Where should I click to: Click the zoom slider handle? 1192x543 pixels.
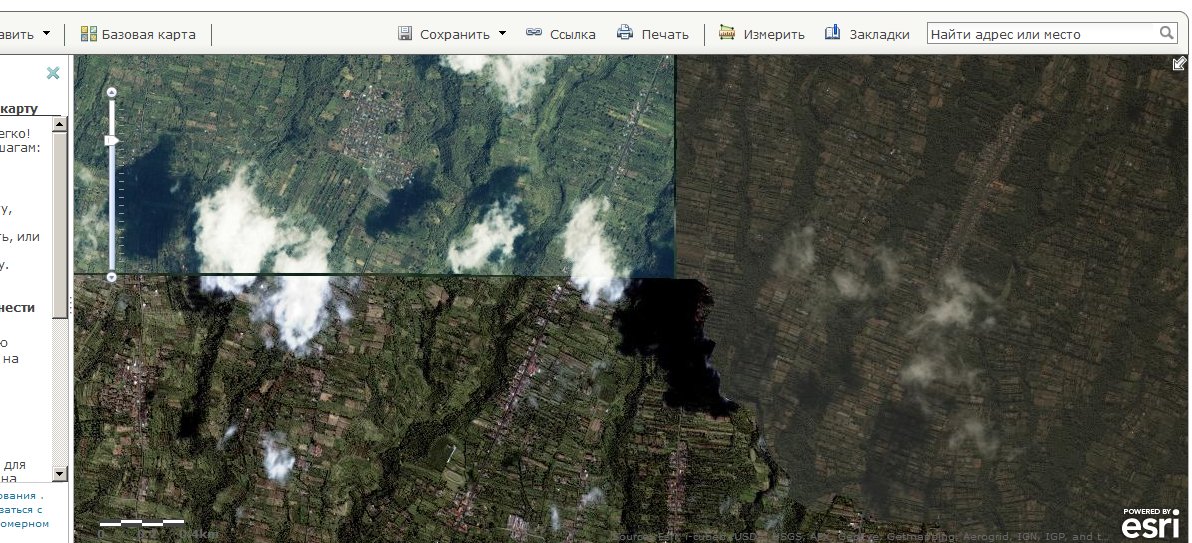click(x=112, y=141)
